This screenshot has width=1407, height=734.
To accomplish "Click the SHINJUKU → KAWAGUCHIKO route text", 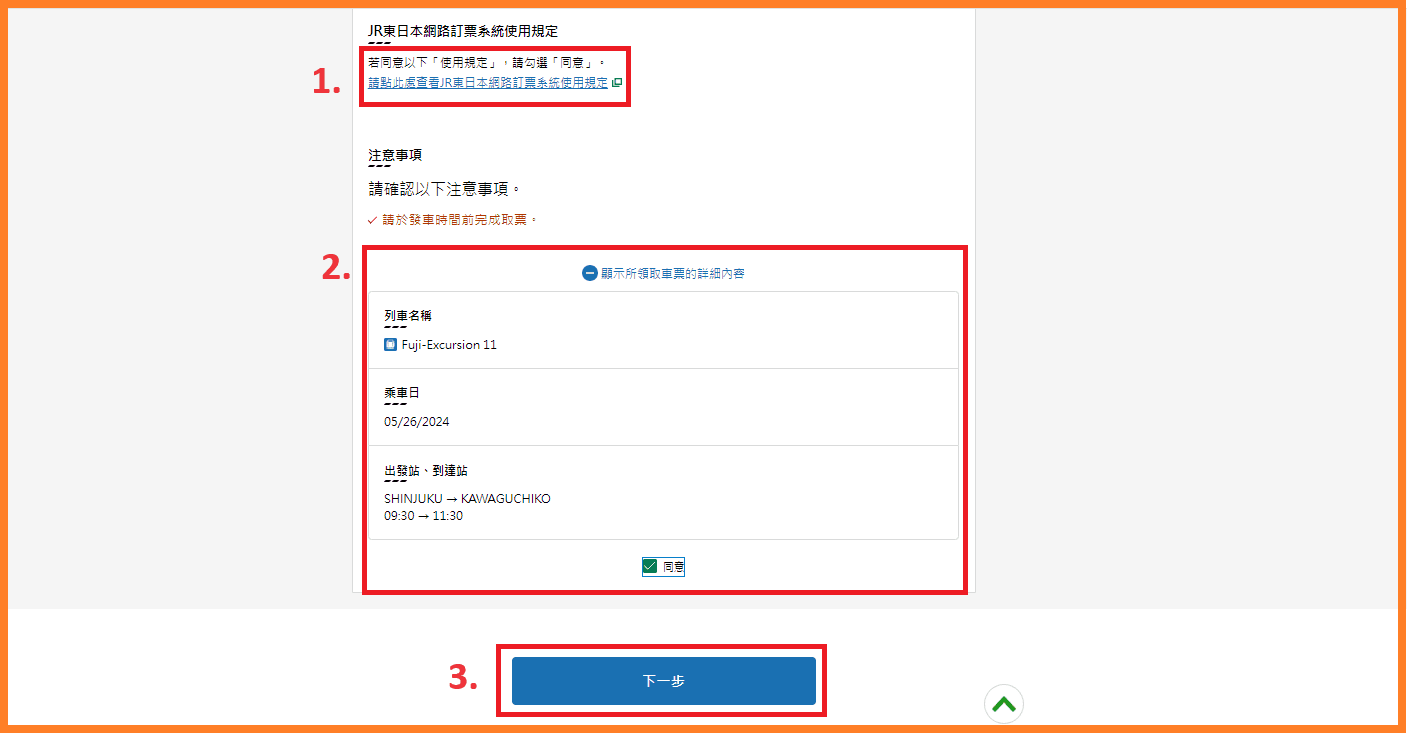I will coord(467,499).
